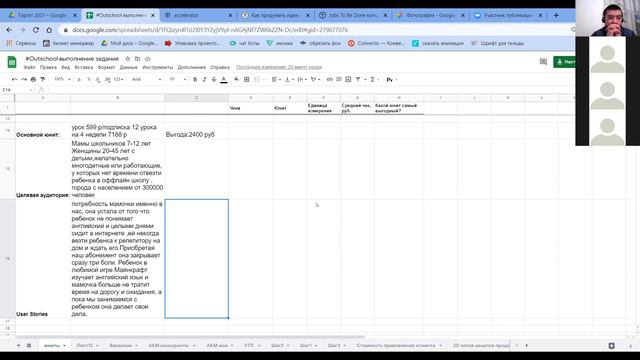This screenshot has height=360, width=640.
Task: Open the all sheets list icon
Action: click(29, 345)
